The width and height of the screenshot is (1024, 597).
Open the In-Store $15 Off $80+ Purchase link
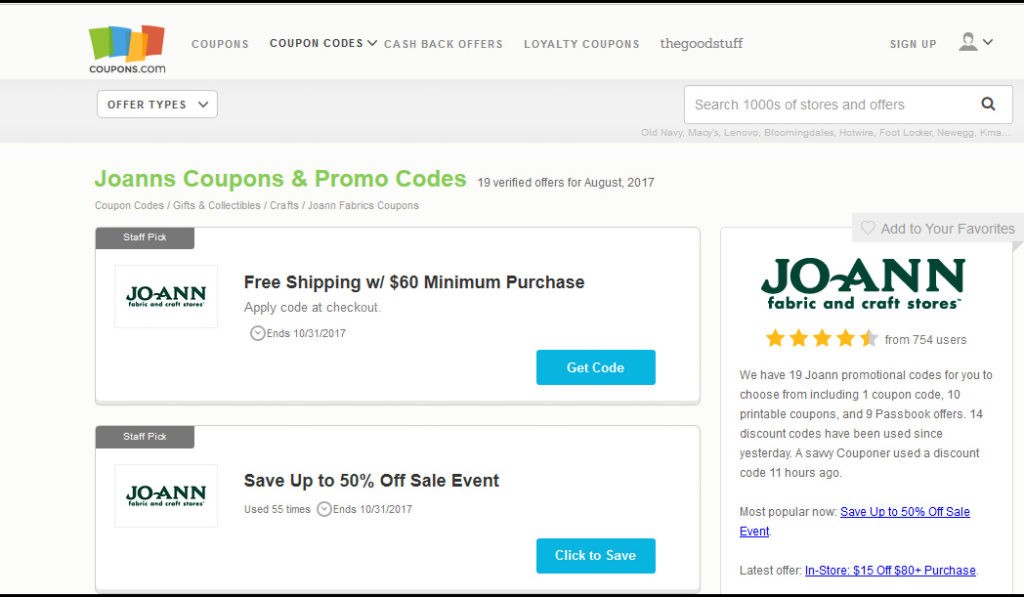pos(890,570)
